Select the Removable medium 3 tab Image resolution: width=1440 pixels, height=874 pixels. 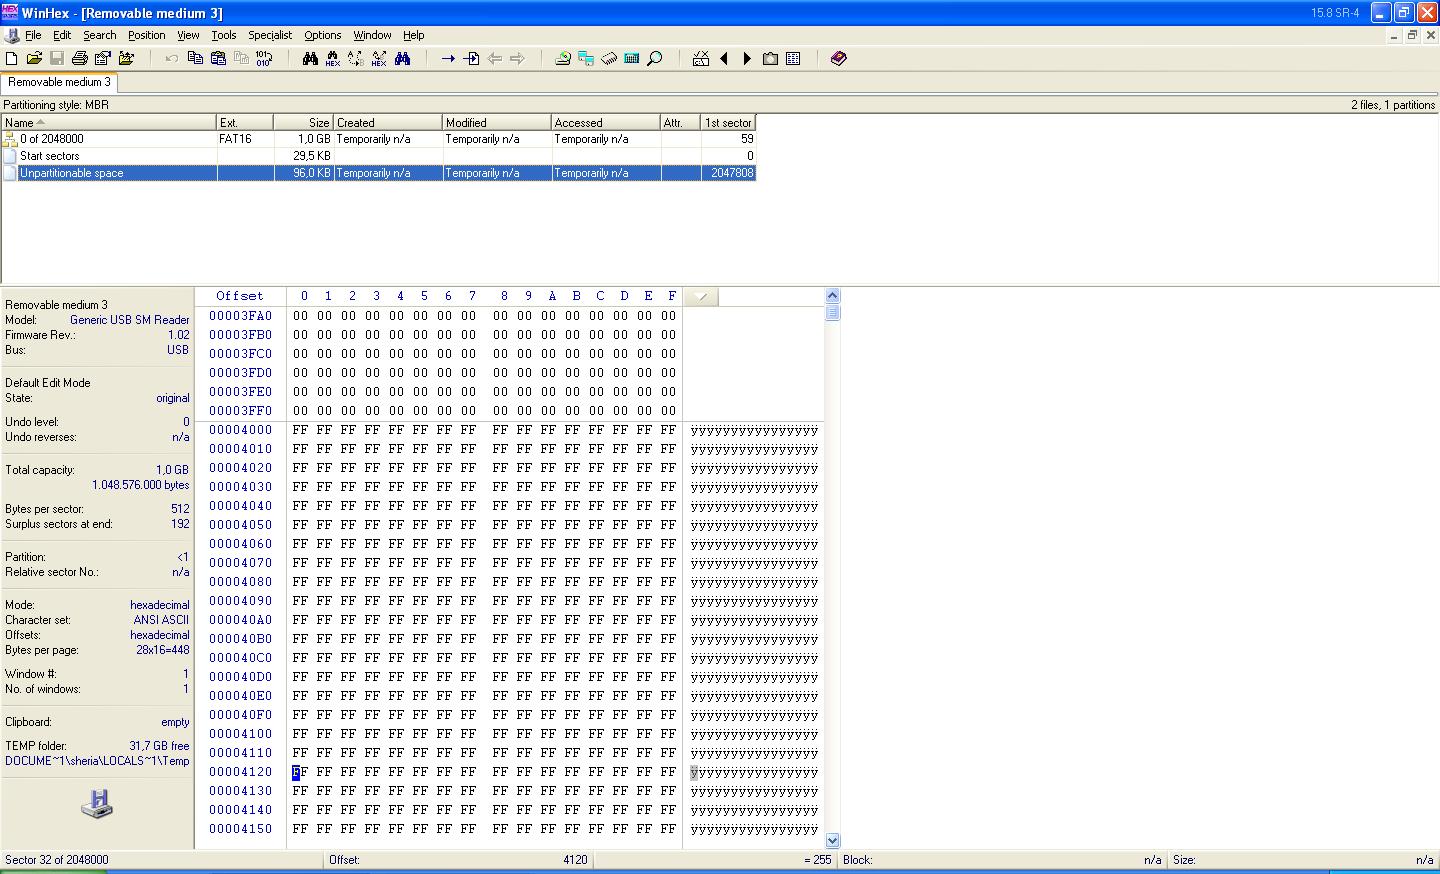point(59,82)
